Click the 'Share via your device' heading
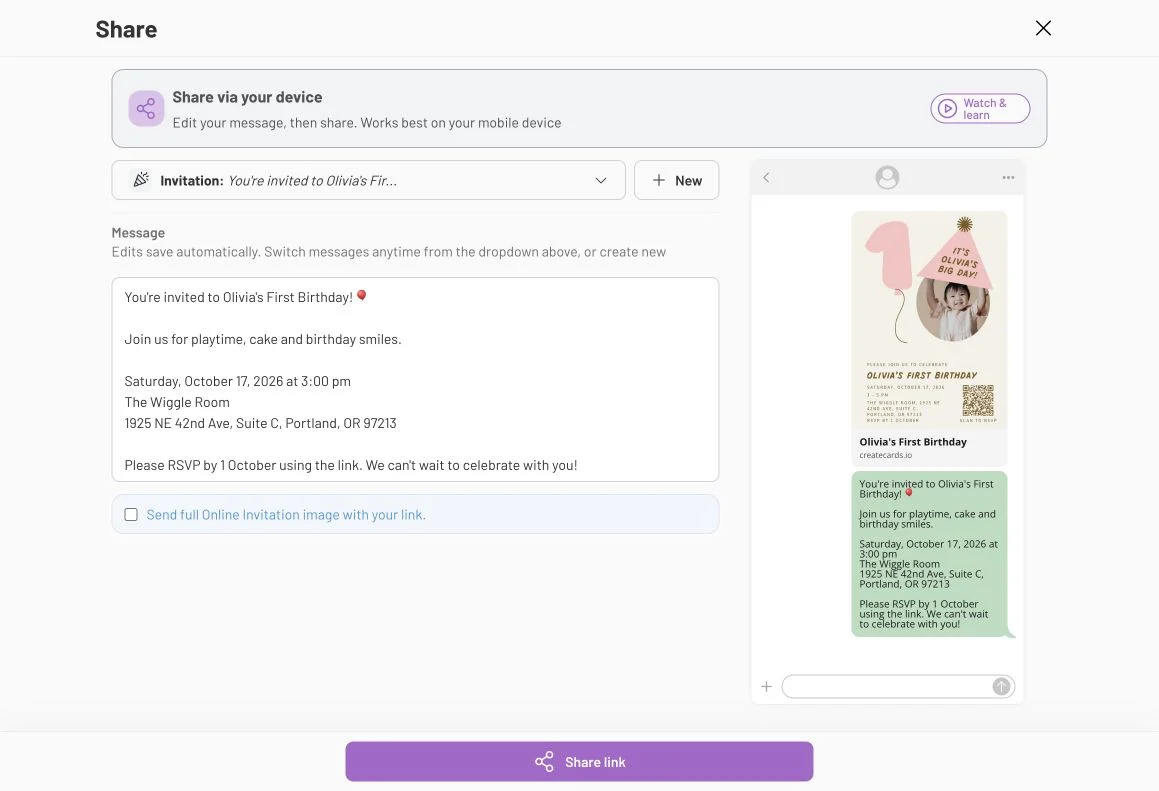 click(247, 98)
